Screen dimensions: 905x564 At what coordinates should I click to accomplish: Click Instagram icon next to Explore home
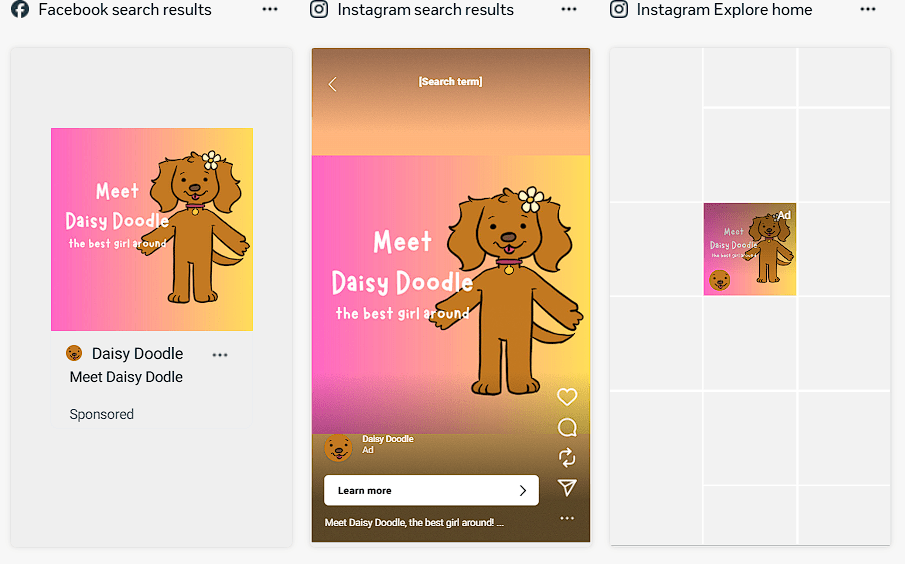pyautogui.click(x=619, y=9)
